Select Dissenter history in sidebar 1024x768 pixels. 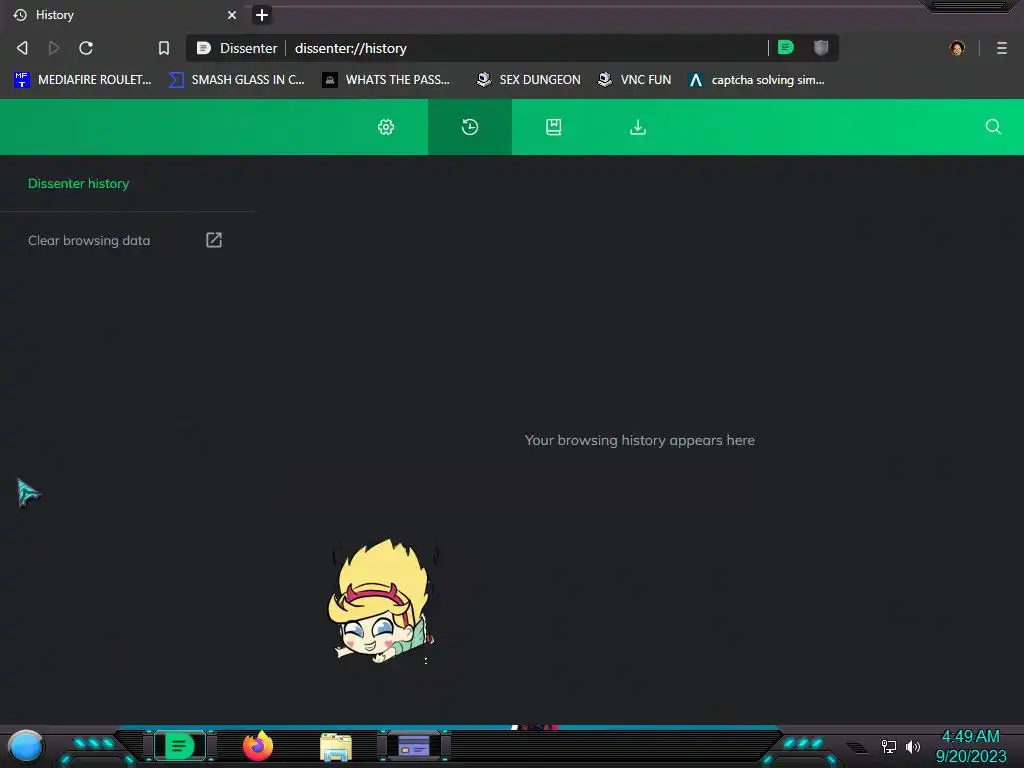click(x=78, y=184)
